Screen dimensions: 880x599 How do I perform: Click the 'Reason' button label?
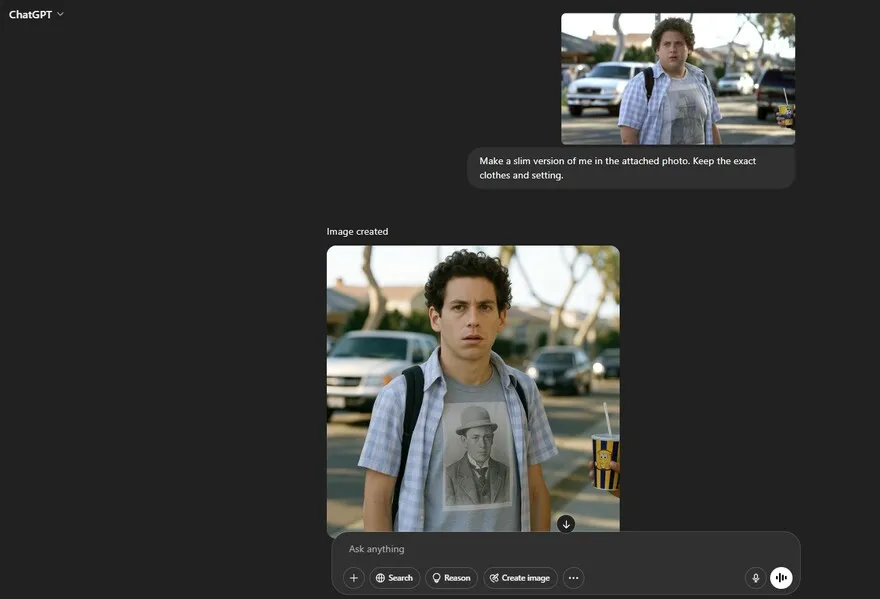click(457, 578)
